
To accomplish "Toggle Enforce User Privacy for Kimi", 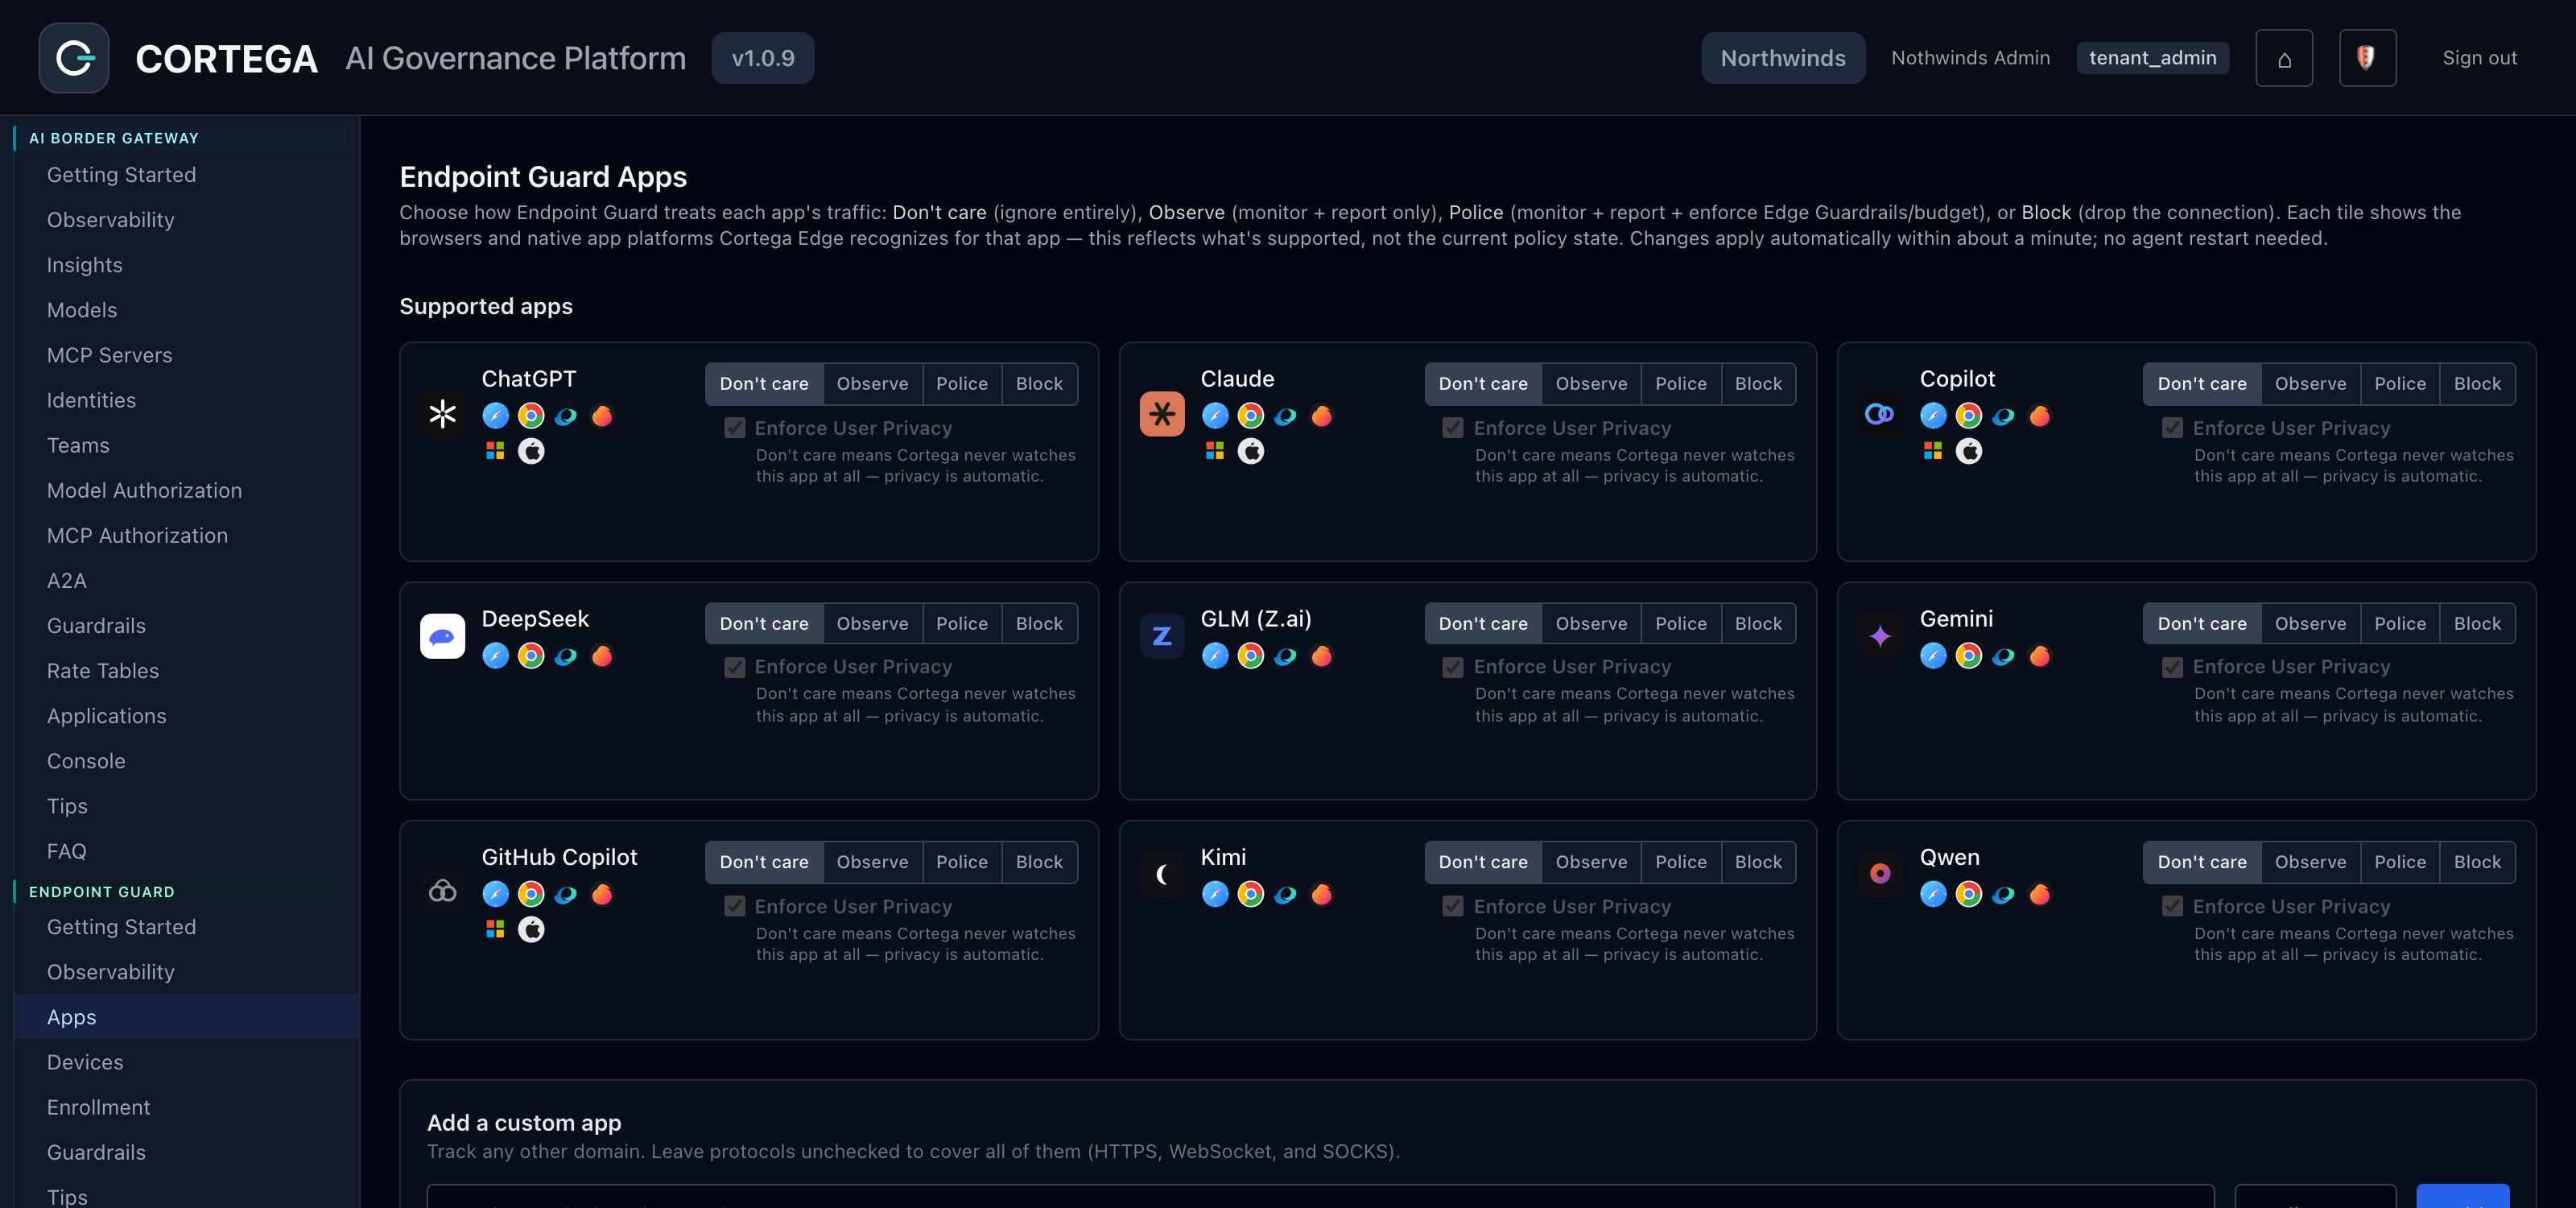I will (1453, 906).
